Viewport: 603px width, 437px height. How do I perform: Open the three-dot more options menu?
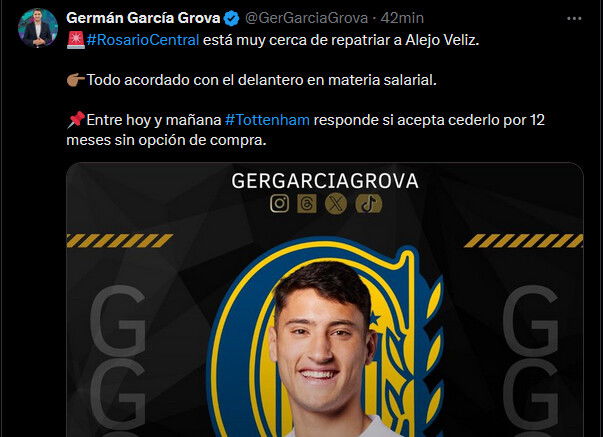click(574, 18)
